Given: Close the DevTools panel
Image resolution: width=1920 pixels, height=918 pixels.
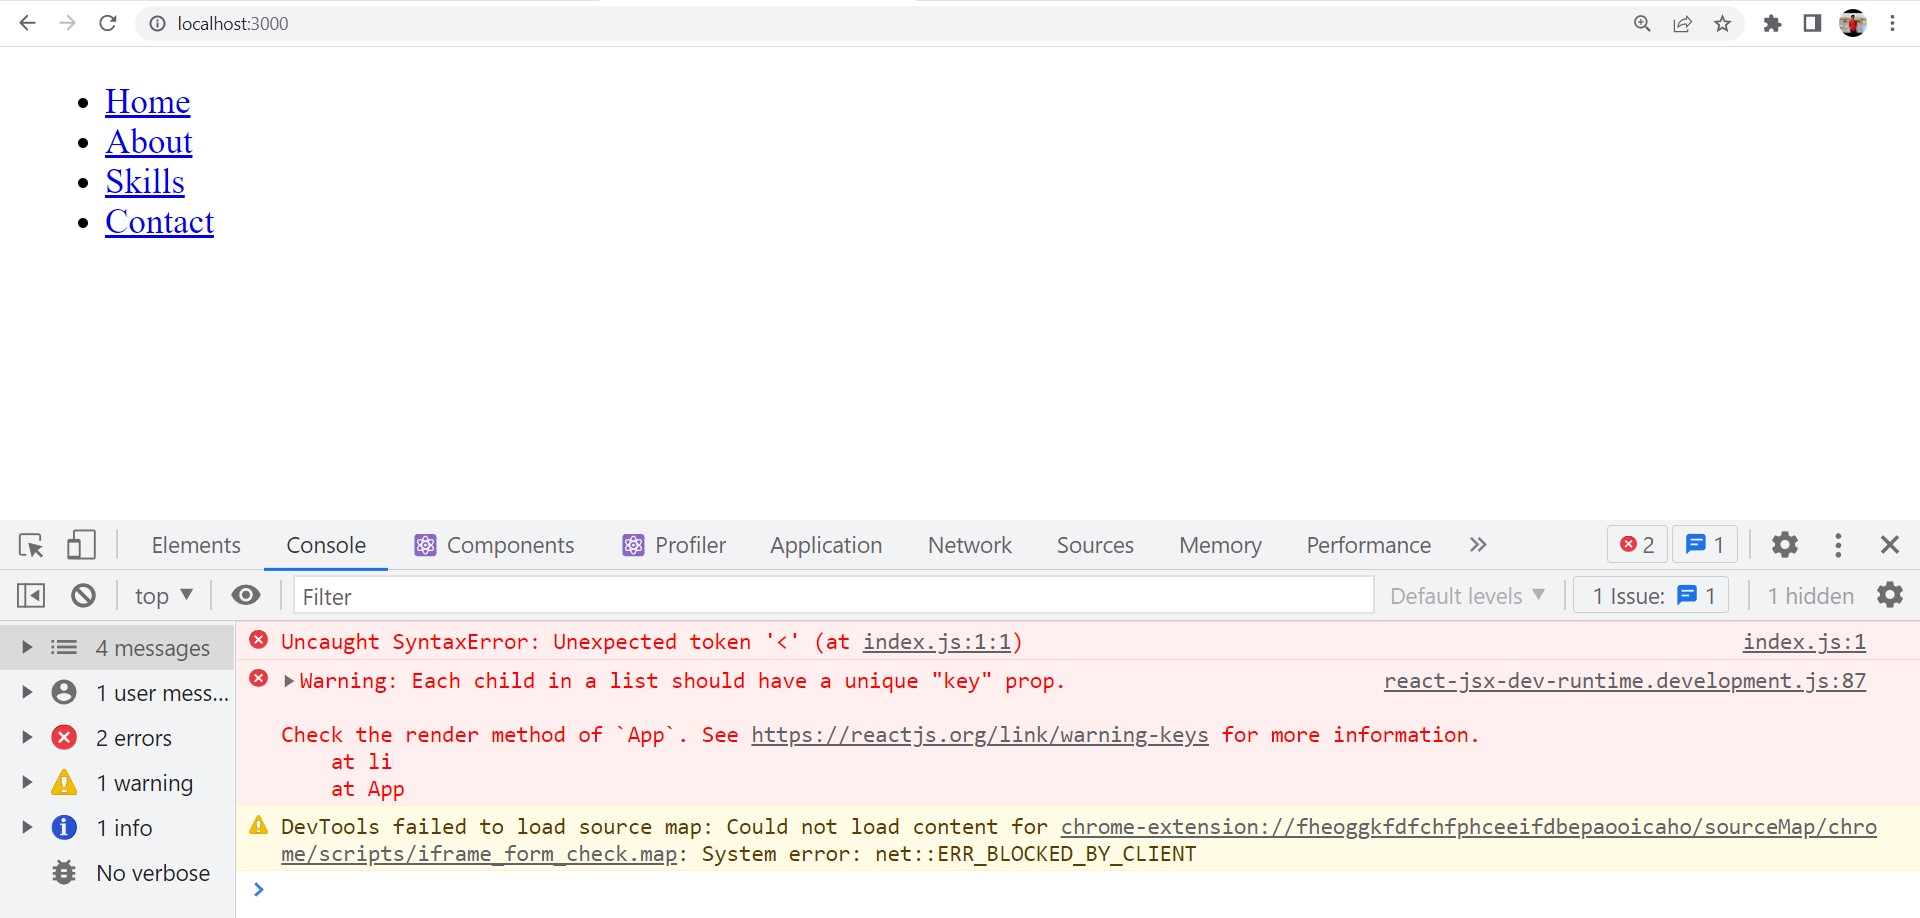Looking at the screenshot, I should pos(1890,545).
